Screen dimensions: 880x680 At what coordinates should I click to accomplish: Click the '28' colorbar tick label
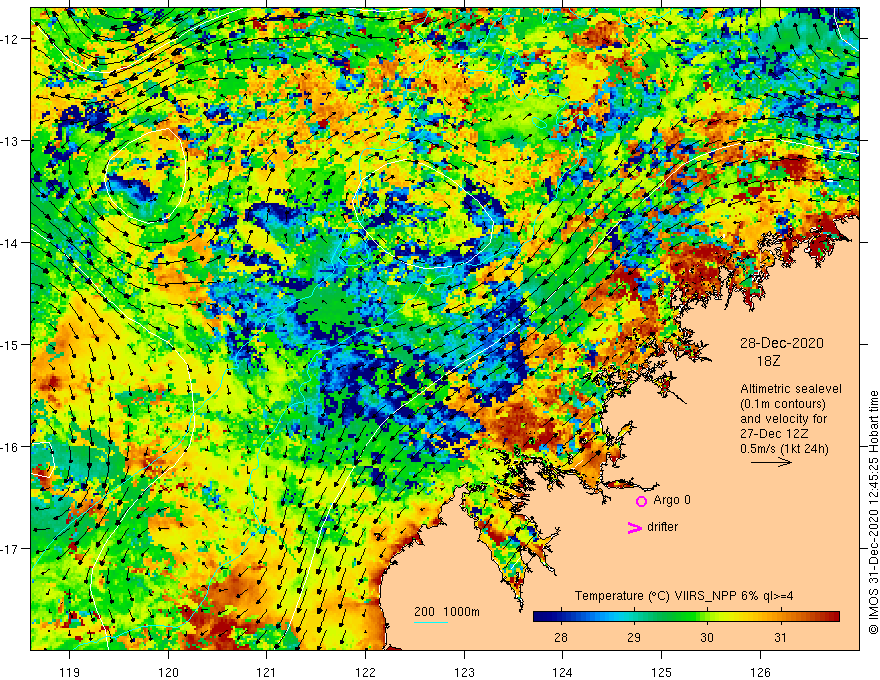tap(560, 638)
